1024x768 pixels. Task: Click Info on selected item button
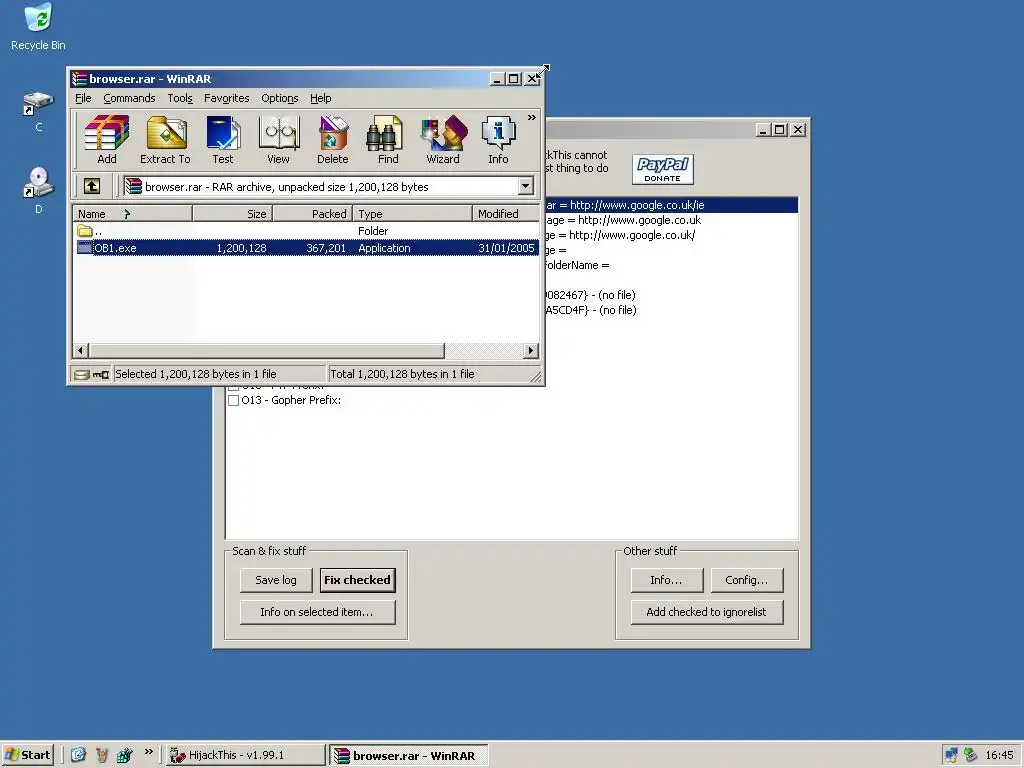coord(317,612)
